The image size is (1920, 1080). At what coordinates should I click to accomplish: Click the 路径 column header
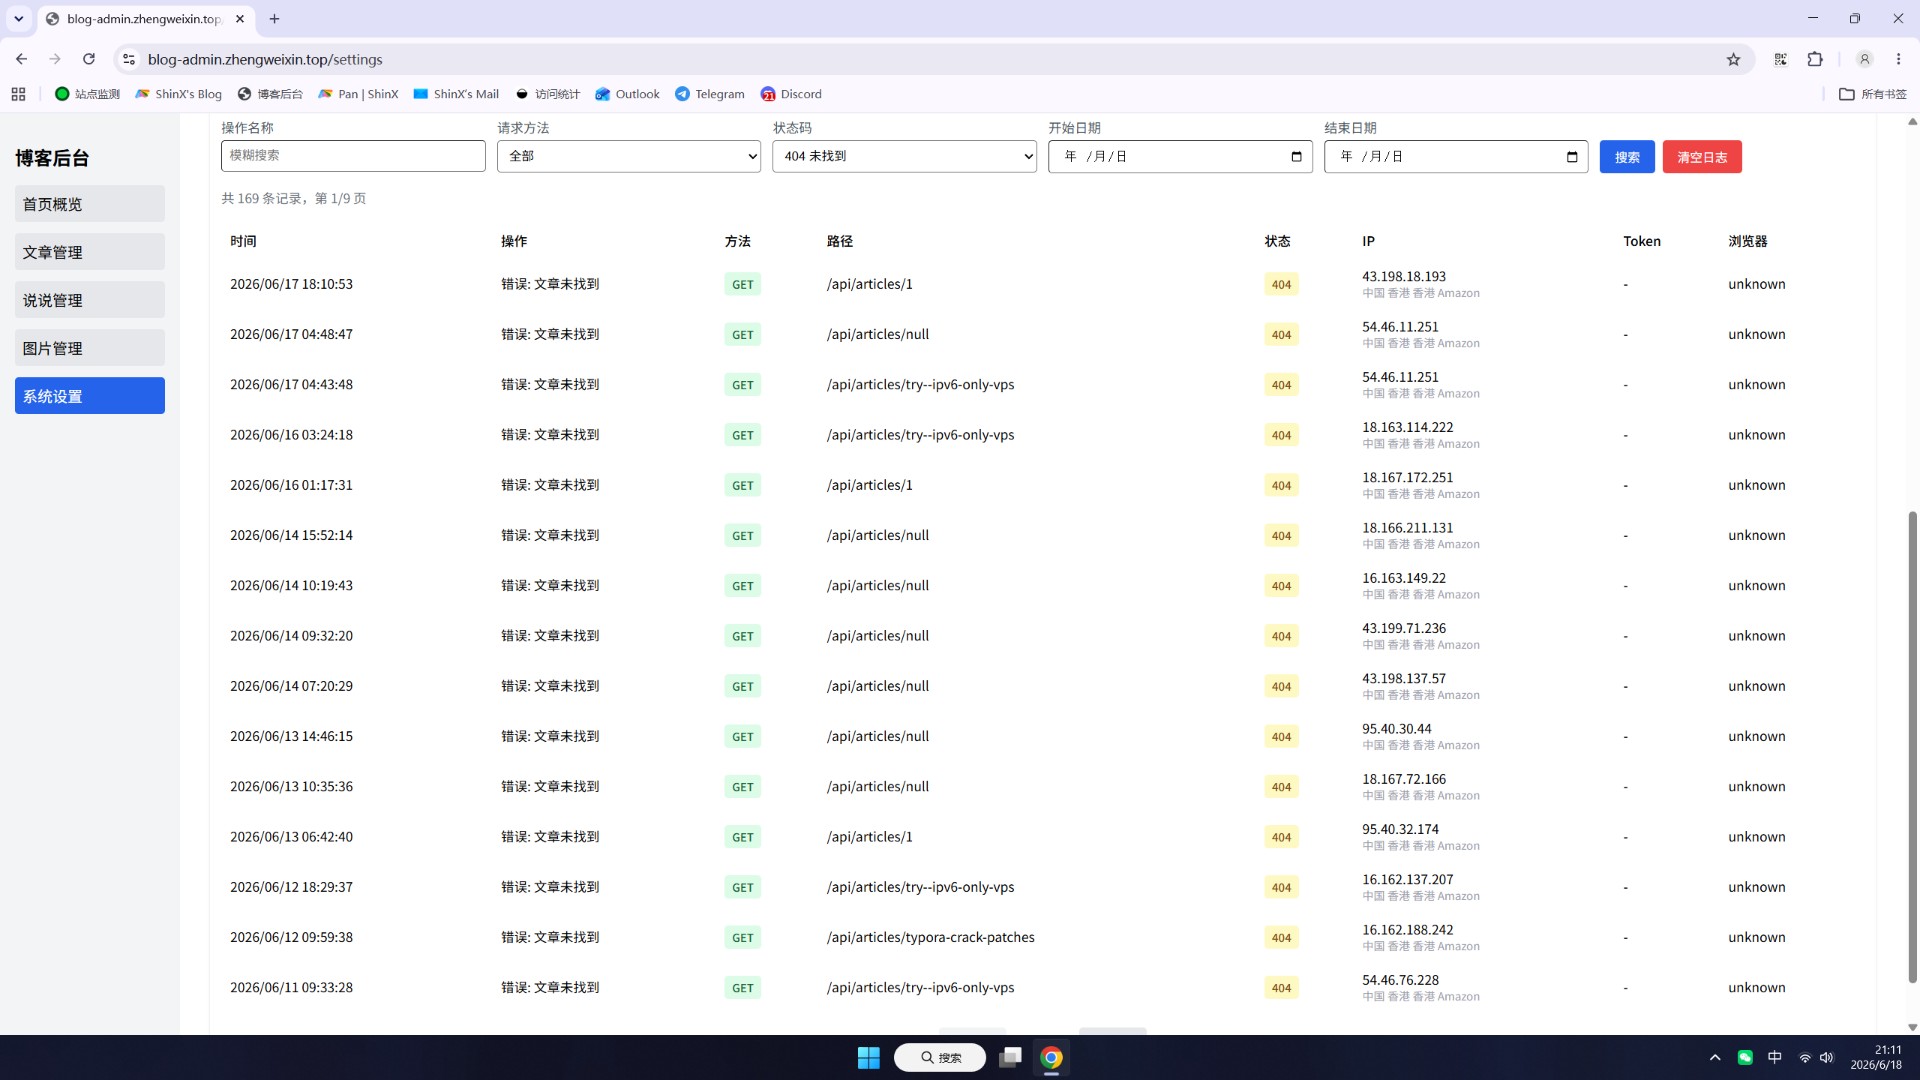[839, 241]
